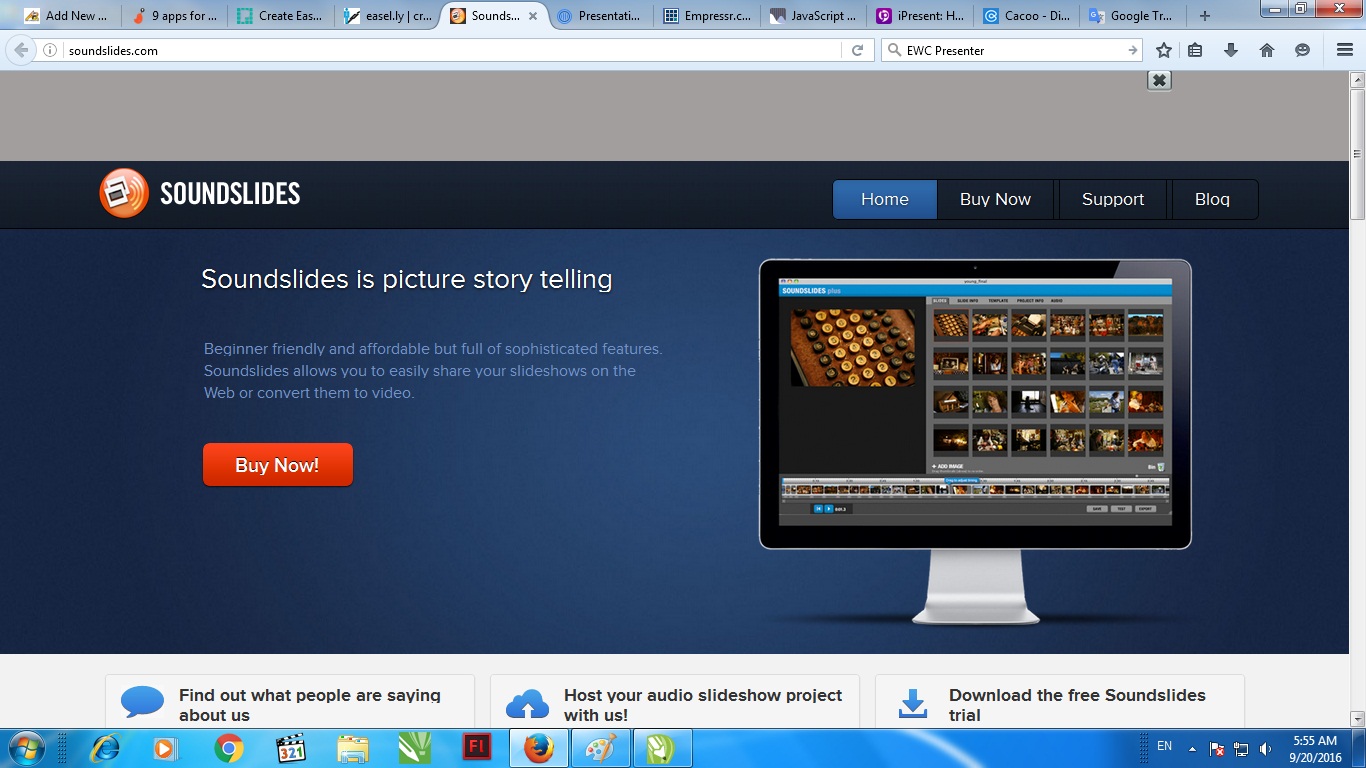Open the Firefox hamburger menu
This screenshot has height=768, width=1366.
[1345, 50]
